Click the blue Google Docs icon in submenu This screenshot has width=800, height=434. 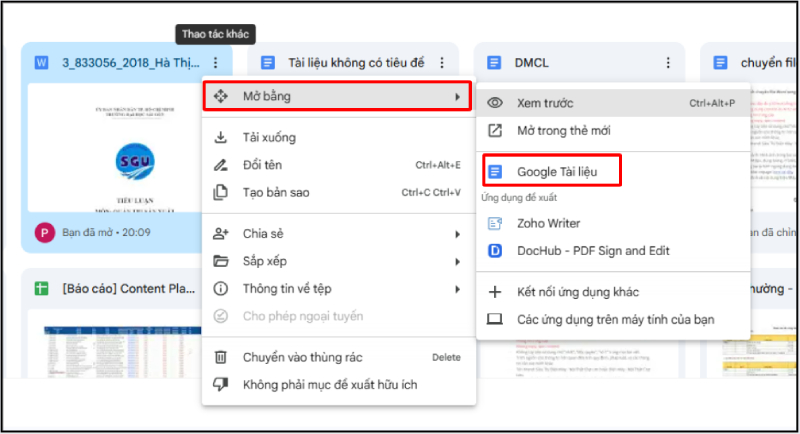(494, 172)
